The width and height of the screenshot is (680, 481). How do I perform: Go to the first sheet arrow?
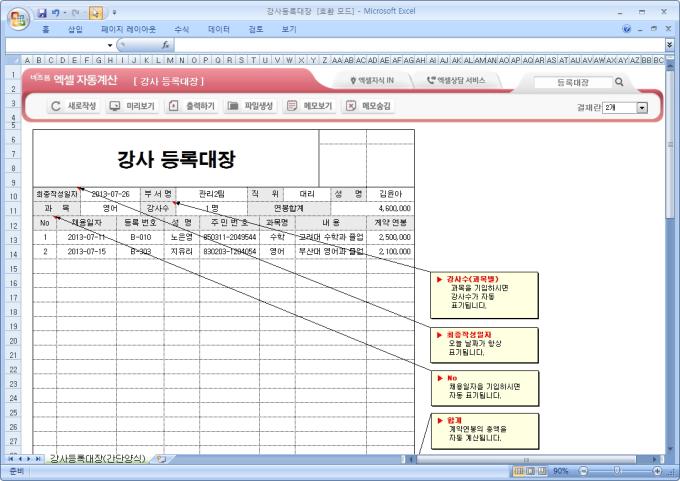click(10, 458)
